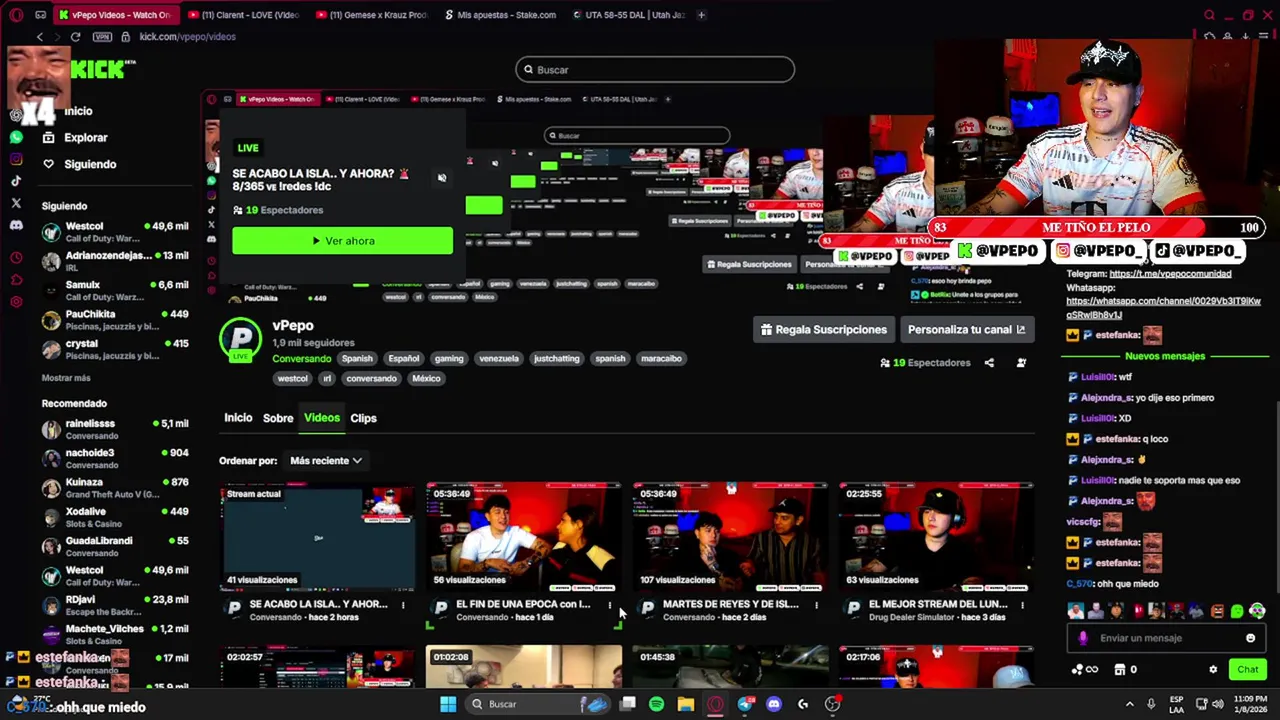The width and height of the screenshot is (1280, 720).
Task: Expand the Más reciente sort dropdown
Action: pyautogui.click(x=325, y=461)
